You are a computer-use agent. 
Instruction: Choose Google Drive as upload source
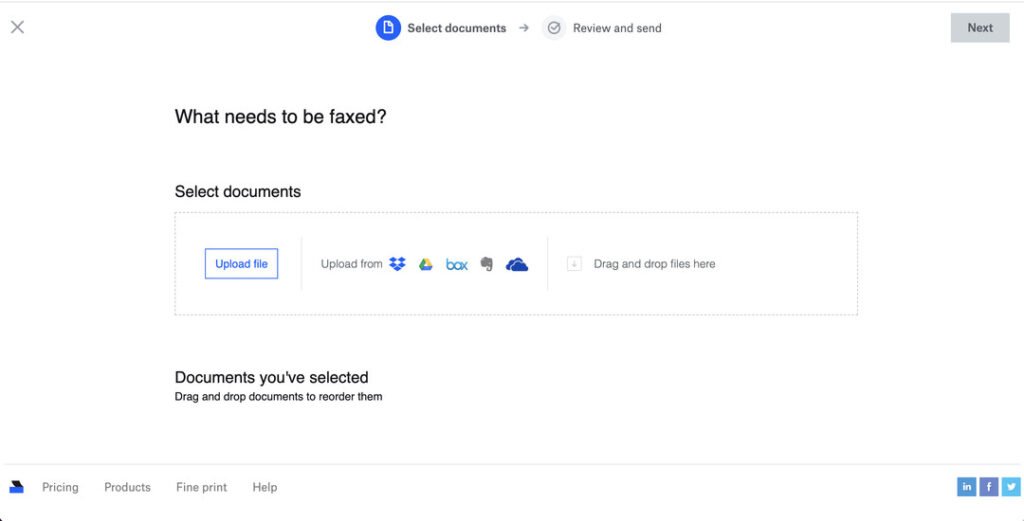click(425, 264)
